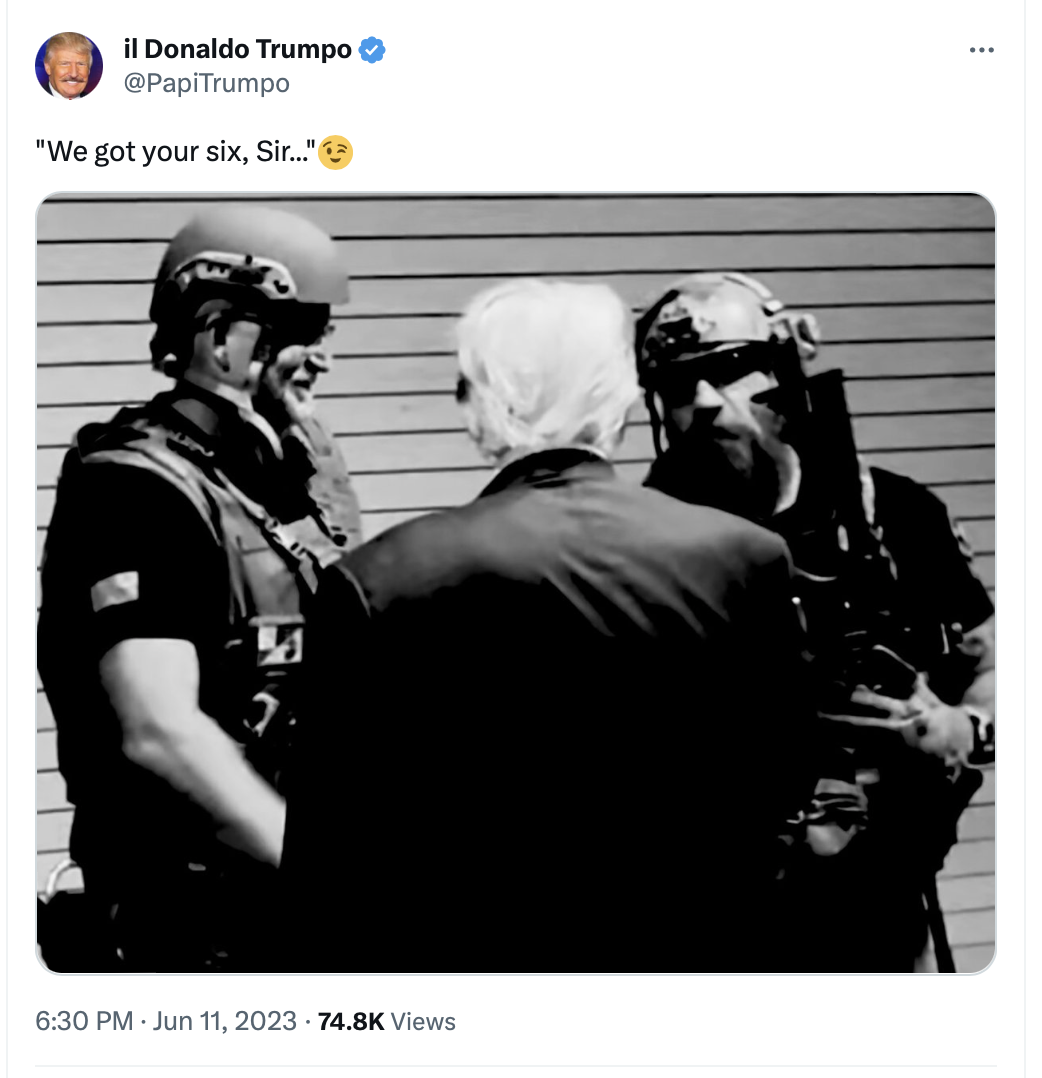
Task: Click the arm patch on the sleeve
Action: [x=115, y=590]
